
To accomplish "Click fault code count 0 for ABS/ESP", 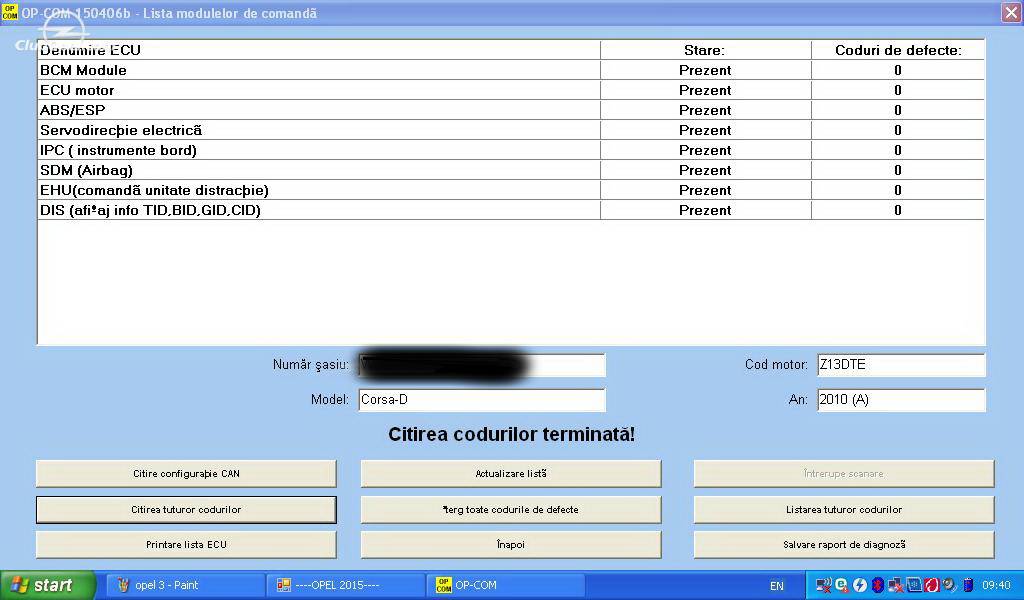I will (898, 110).
